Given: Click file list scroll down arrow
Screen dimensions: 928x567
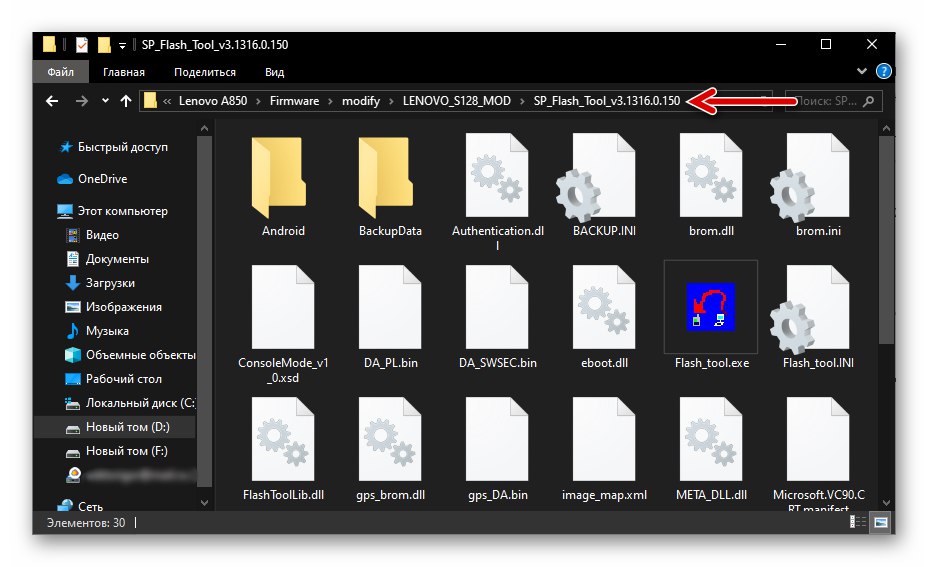Looking at the screenshot, I should (x=886, y=503).
